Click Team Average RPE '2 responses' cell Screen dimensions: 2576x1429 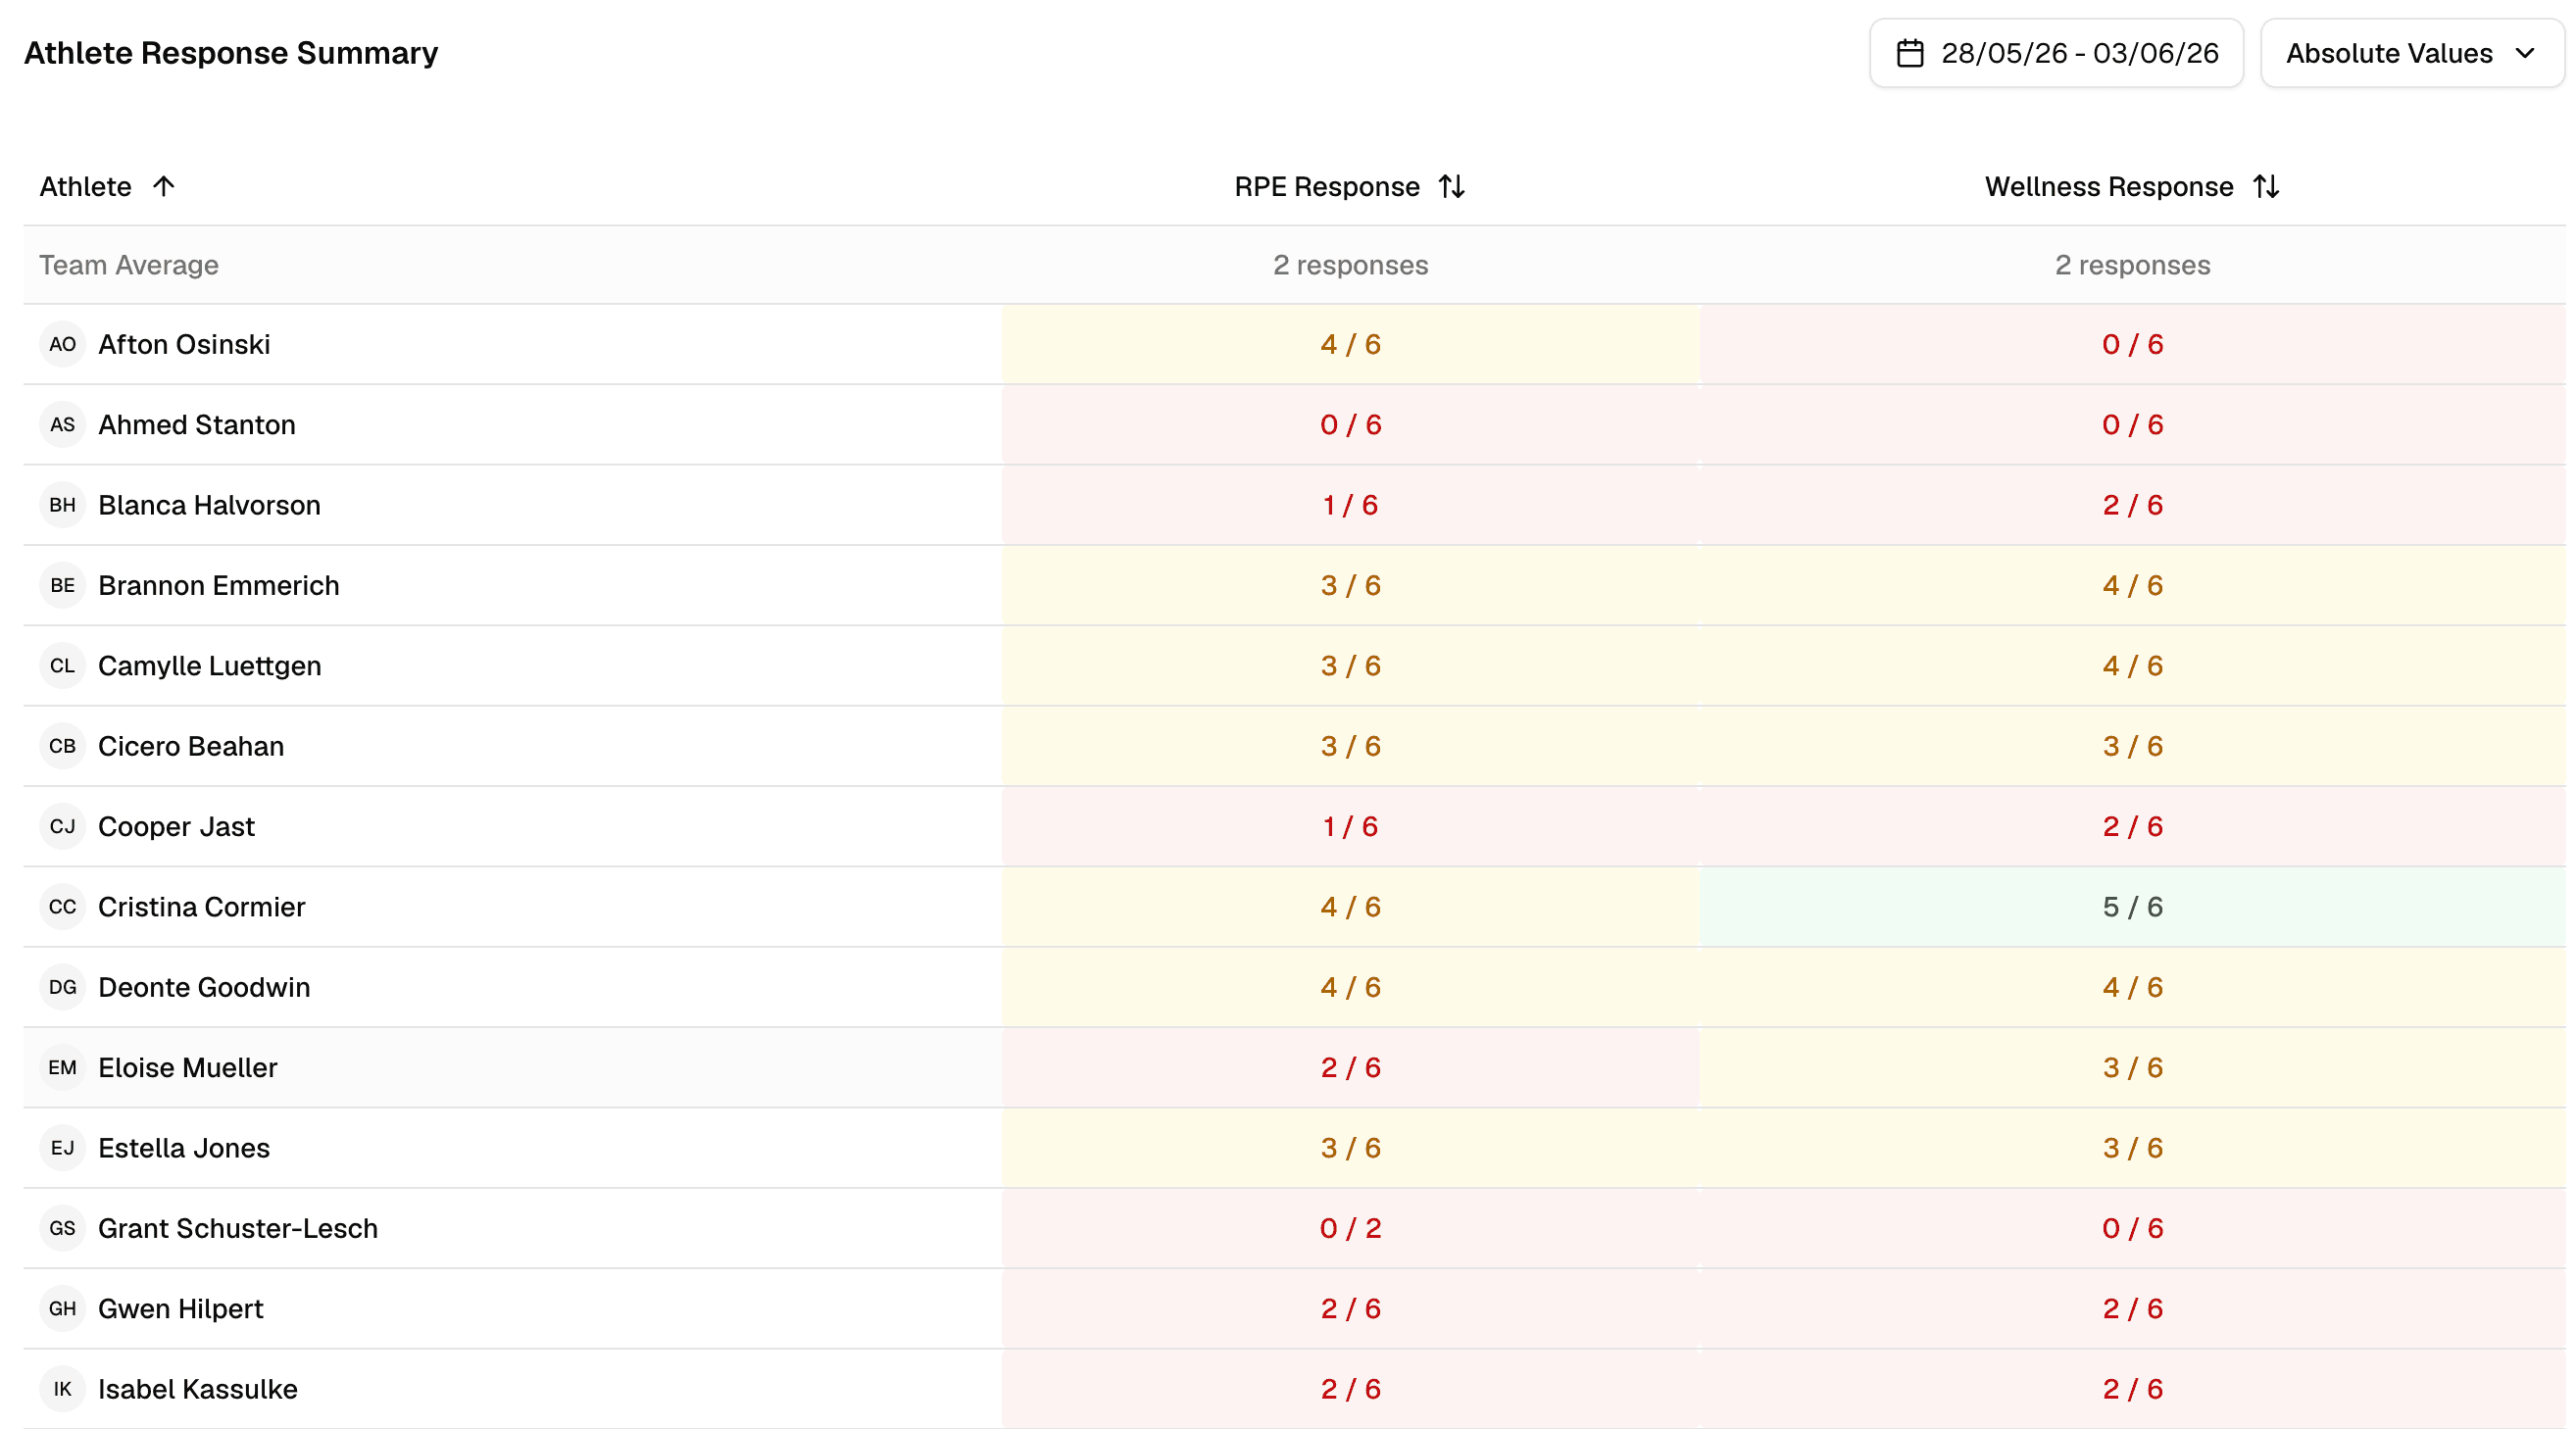click(1351, 265)
